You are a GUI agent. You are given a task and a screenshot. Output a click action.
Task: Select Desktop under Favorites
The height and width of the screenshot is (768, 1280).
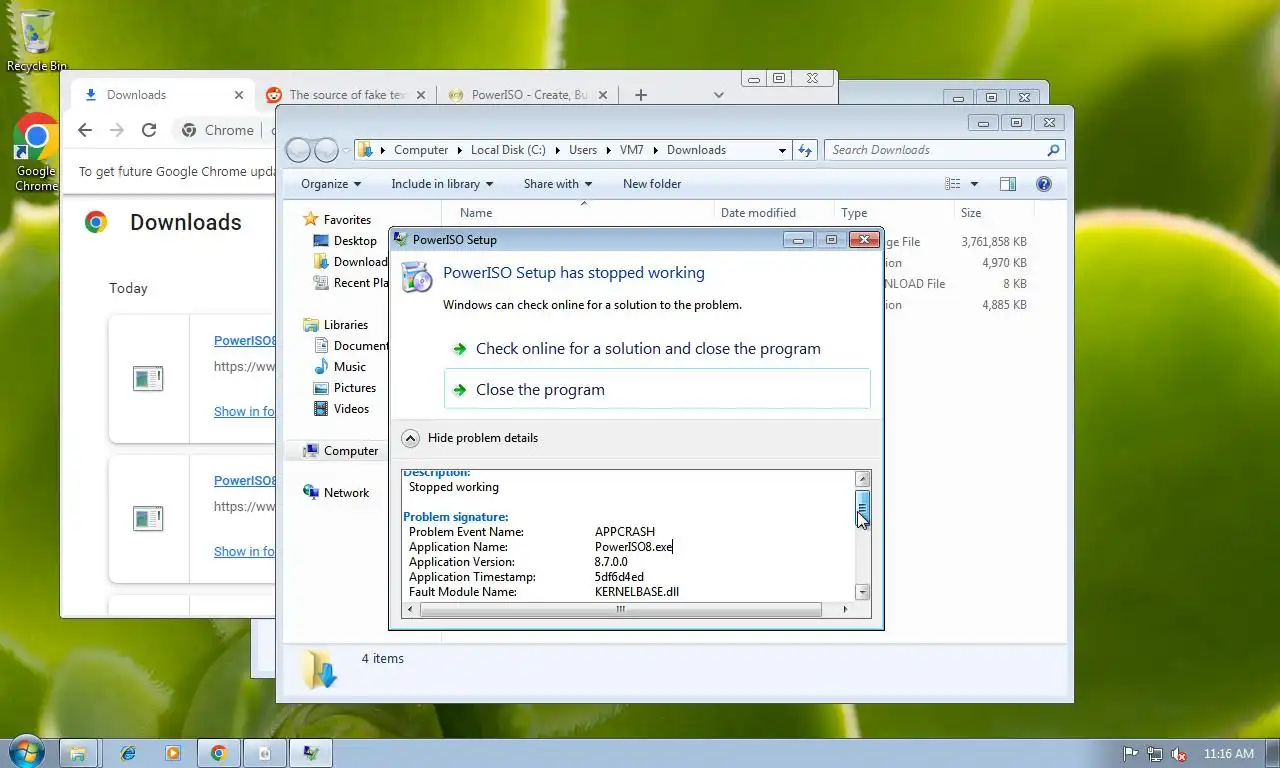[x=345, y=241]
